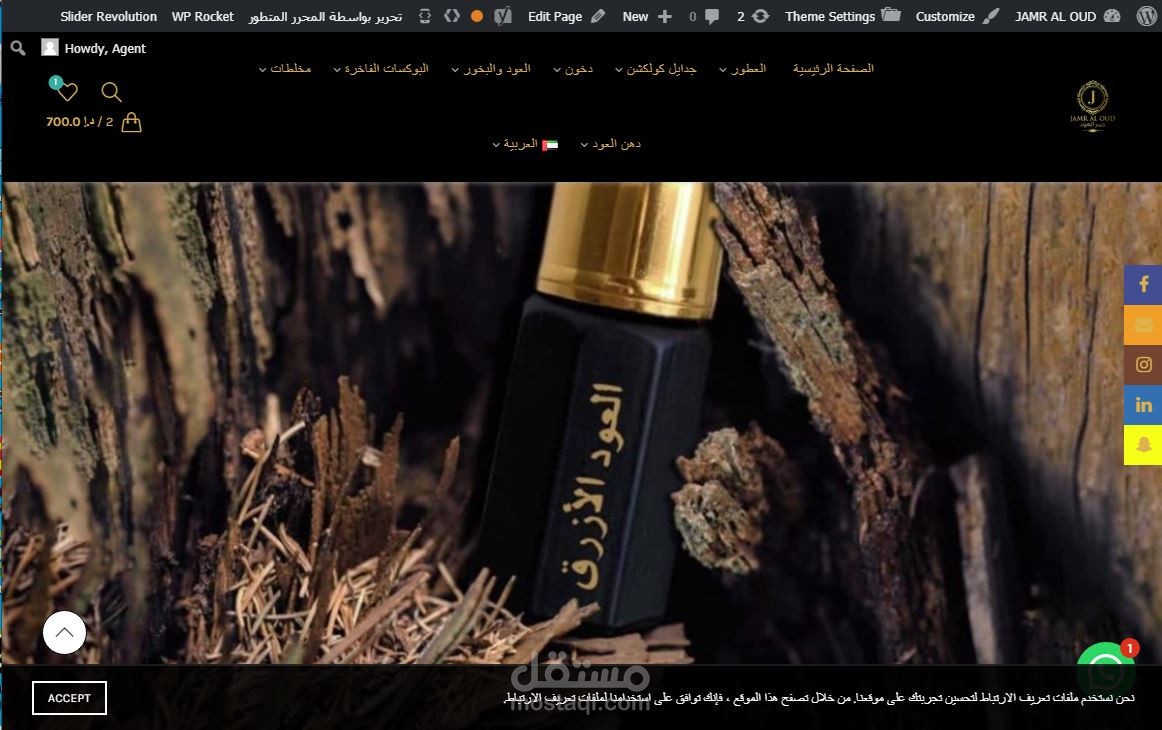1162x730 pixels.
Task: Click New to add content
Action: click(647, 16)
